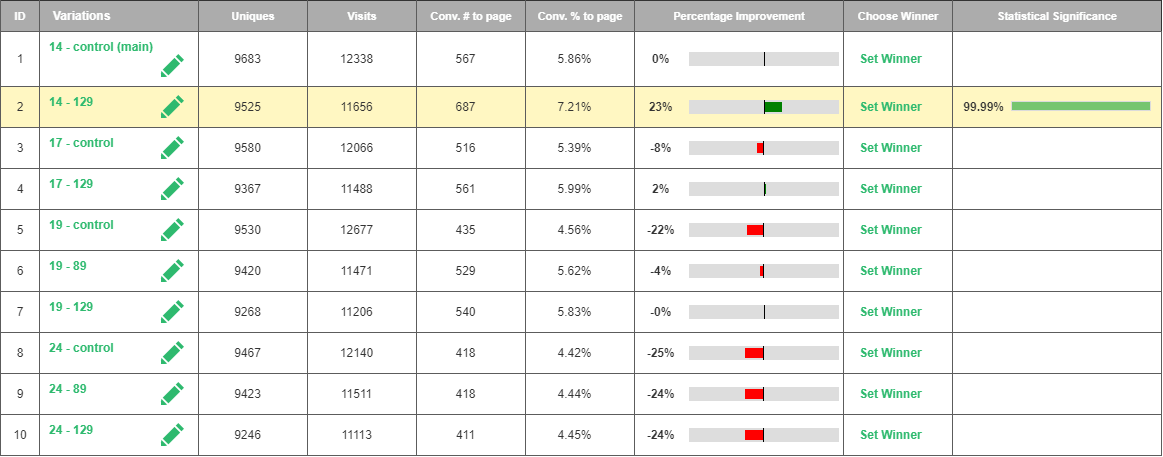The width and height of the screenshot is (1163, 457).
Task: Click the pencil icon beside 17 - control
Action: click(172, 148)
